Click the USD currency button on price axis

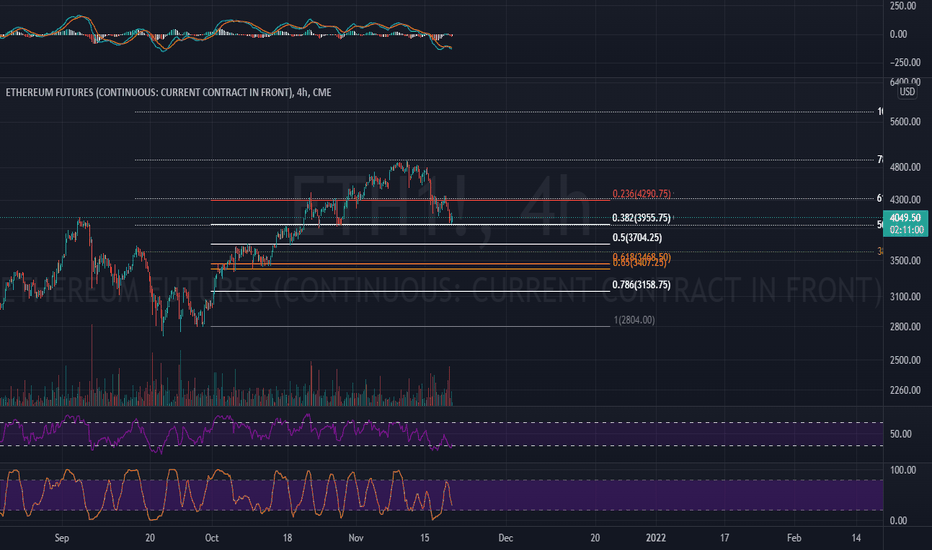coord(907,92)
